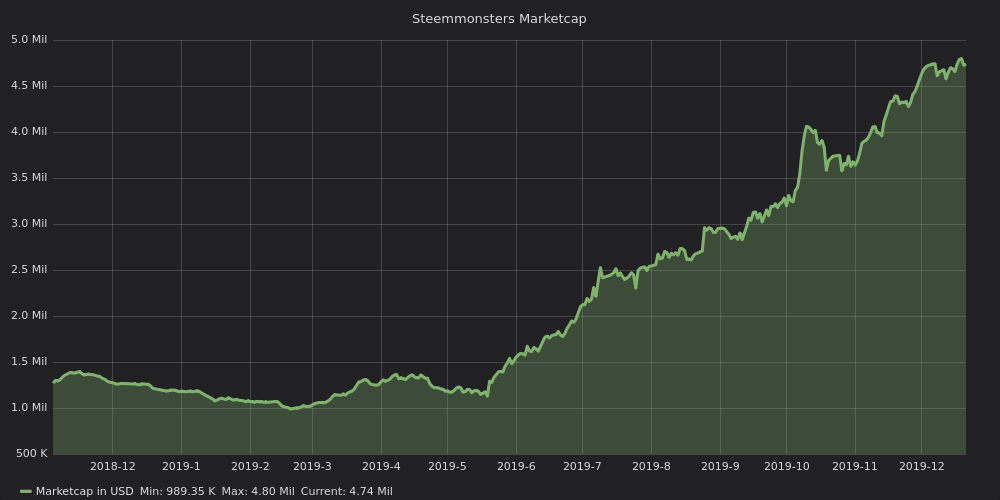Toggle the Marketcap in USD series label
This screenshot has width=1000, height=500.
84,492
